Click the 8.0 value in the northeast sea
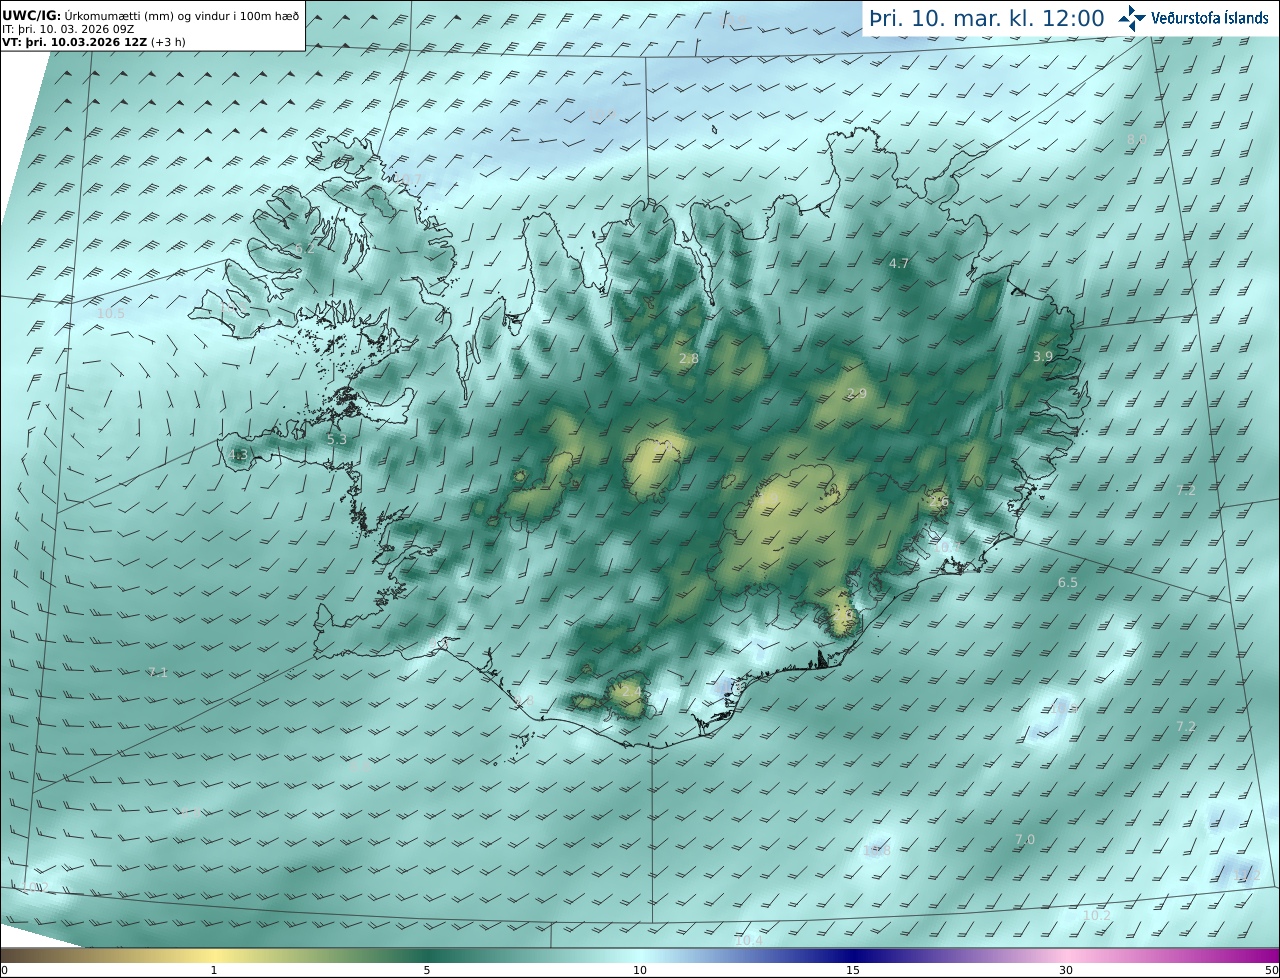1280x978 pixels. tap(1137, 139)
